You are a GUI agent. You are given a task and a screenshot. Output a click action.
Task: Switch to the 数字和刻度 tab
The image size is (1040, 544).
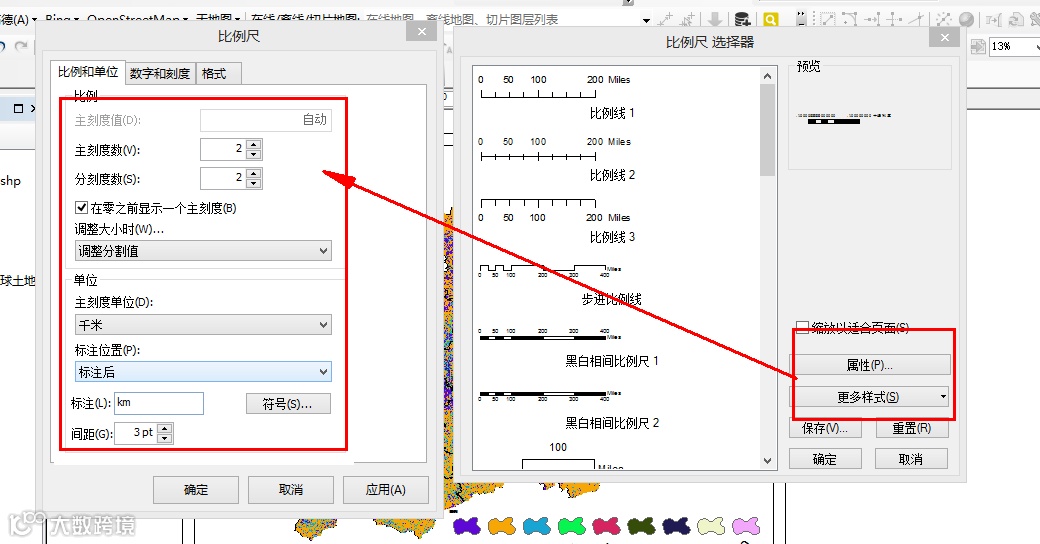coord(160,74)
